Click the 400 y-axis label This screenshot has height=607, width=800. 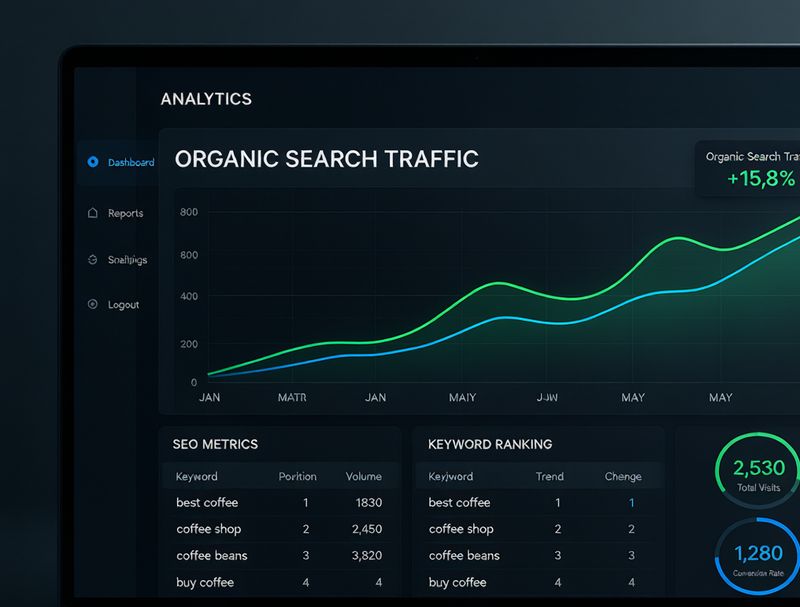point(189,296)
